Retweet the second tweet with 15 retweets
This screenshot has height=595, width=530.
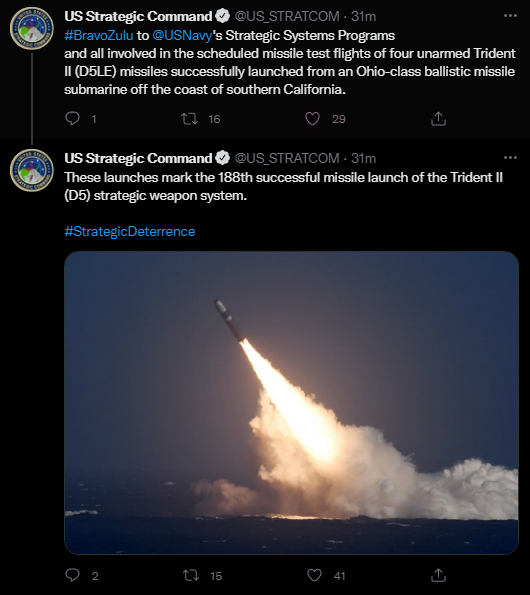[x=190, y=575]
